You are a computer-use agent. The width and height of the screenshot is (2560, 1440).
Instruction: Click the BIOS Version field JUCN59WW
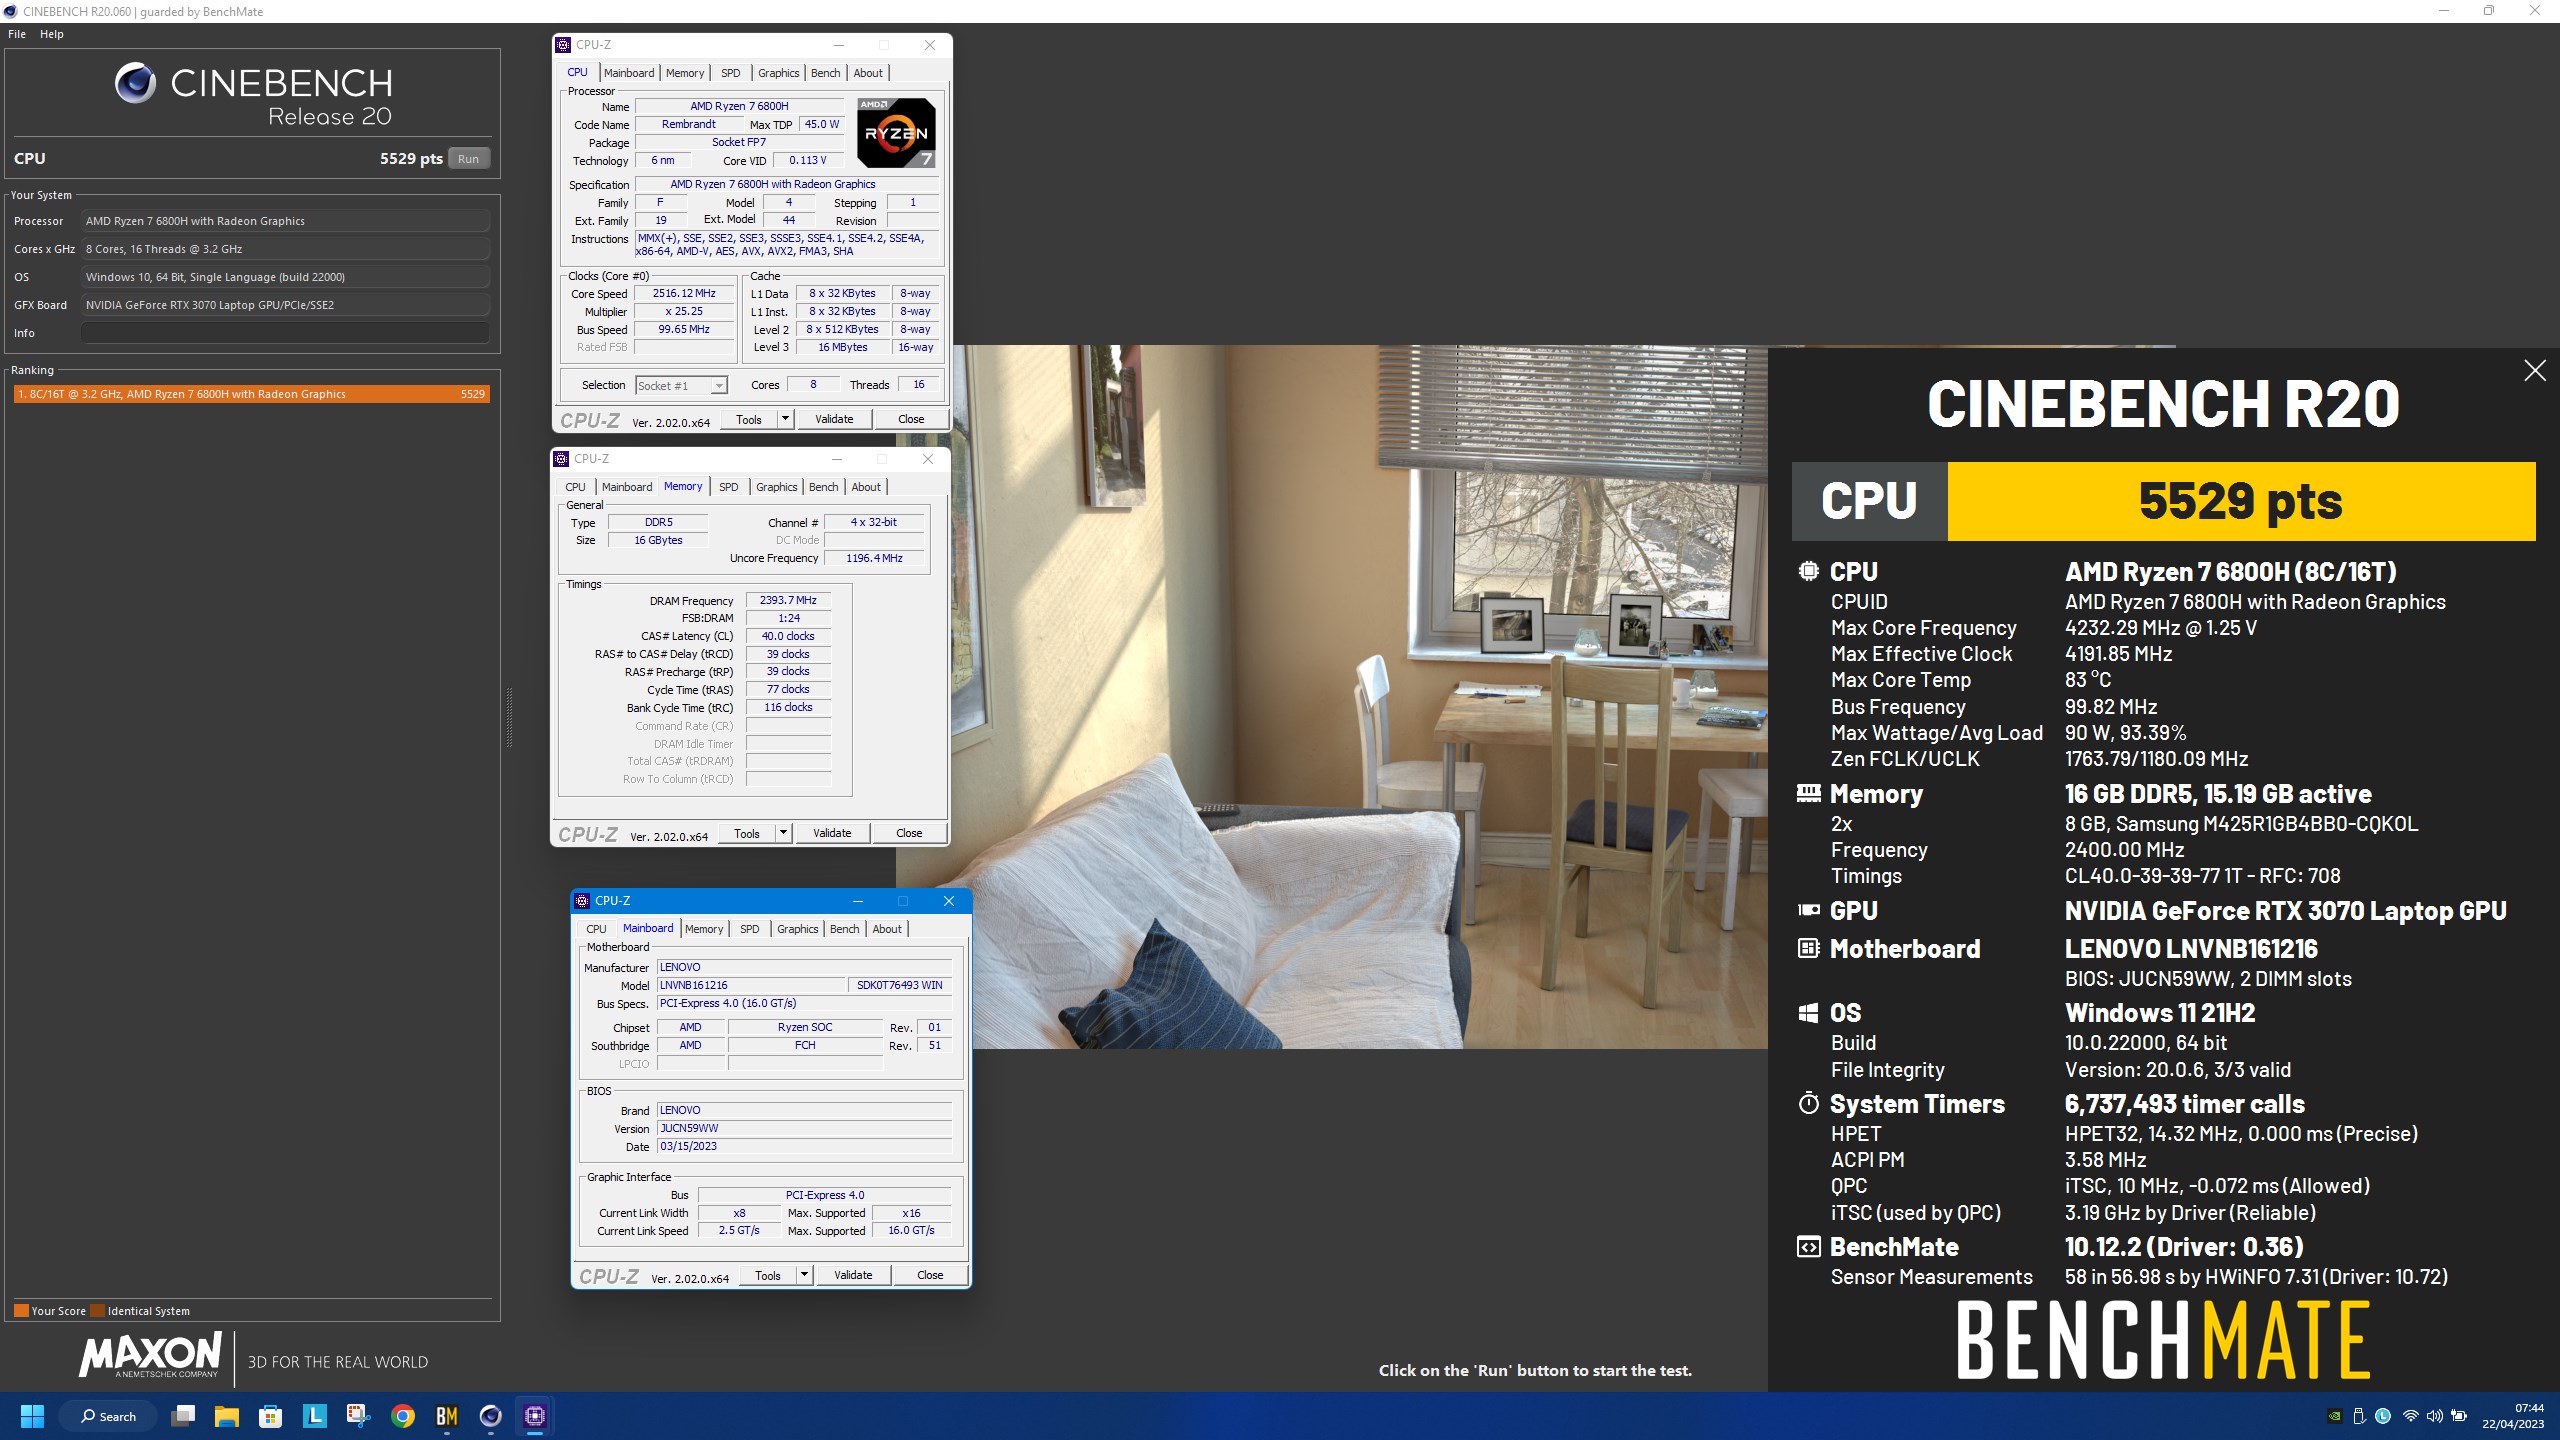804,1129
